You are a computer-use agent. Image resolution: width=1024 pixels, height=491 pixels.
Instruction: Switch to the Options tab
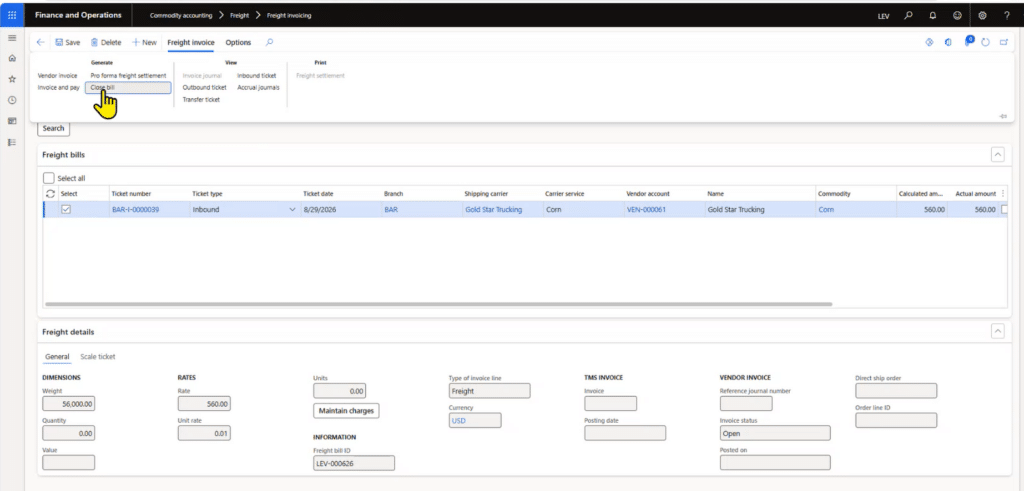tap(238, 42)
